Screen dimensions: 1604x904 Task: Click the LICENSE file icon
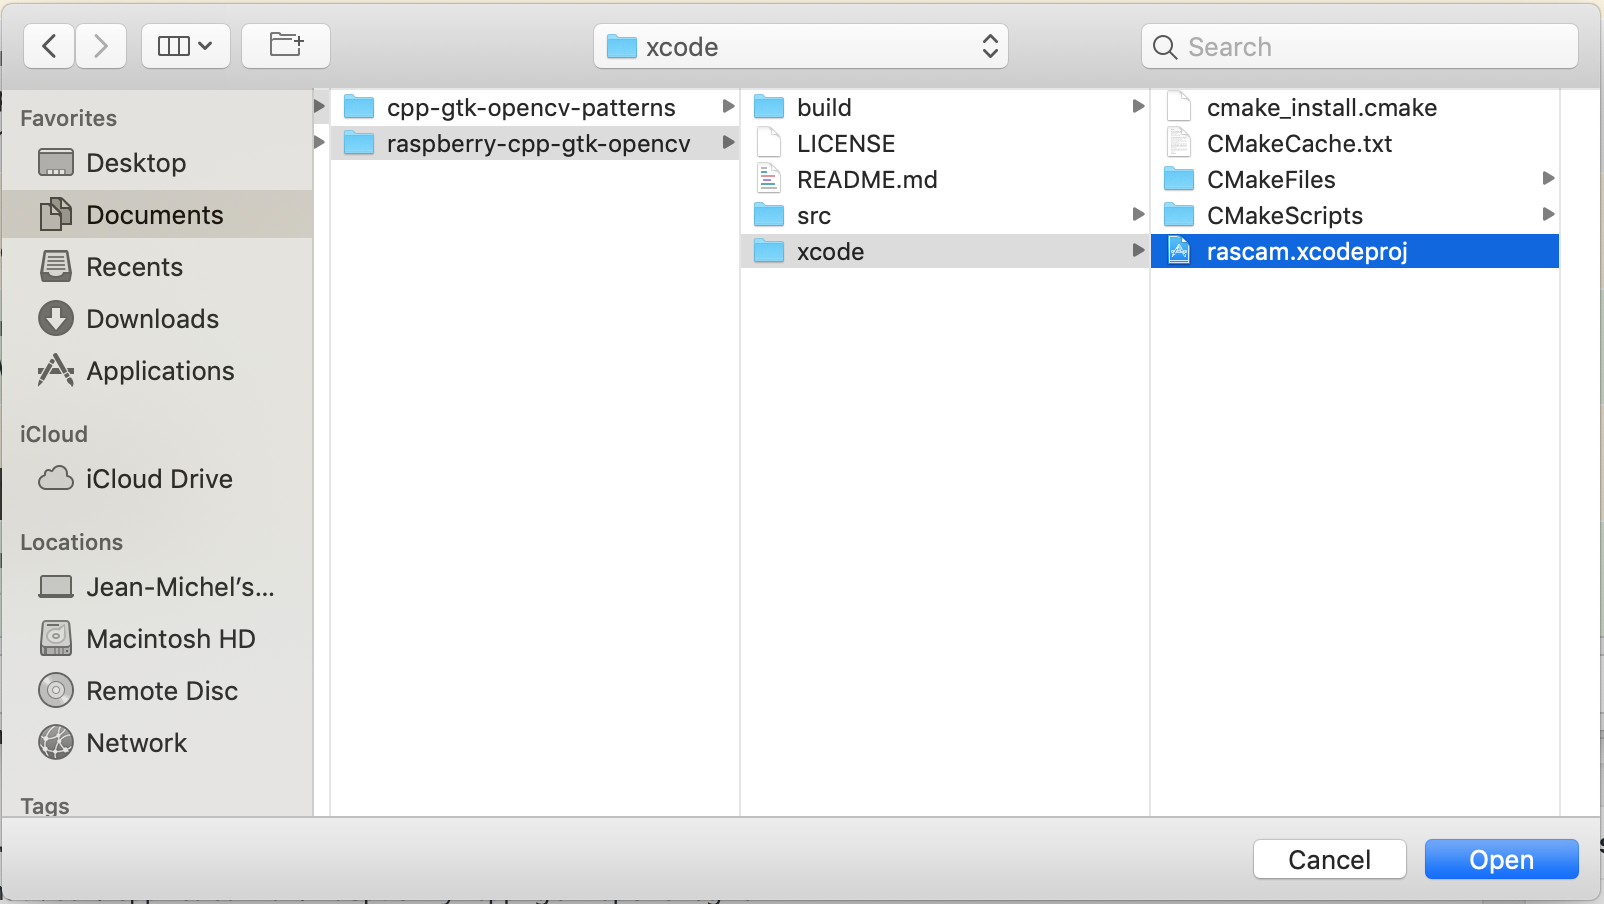point(768,143)
